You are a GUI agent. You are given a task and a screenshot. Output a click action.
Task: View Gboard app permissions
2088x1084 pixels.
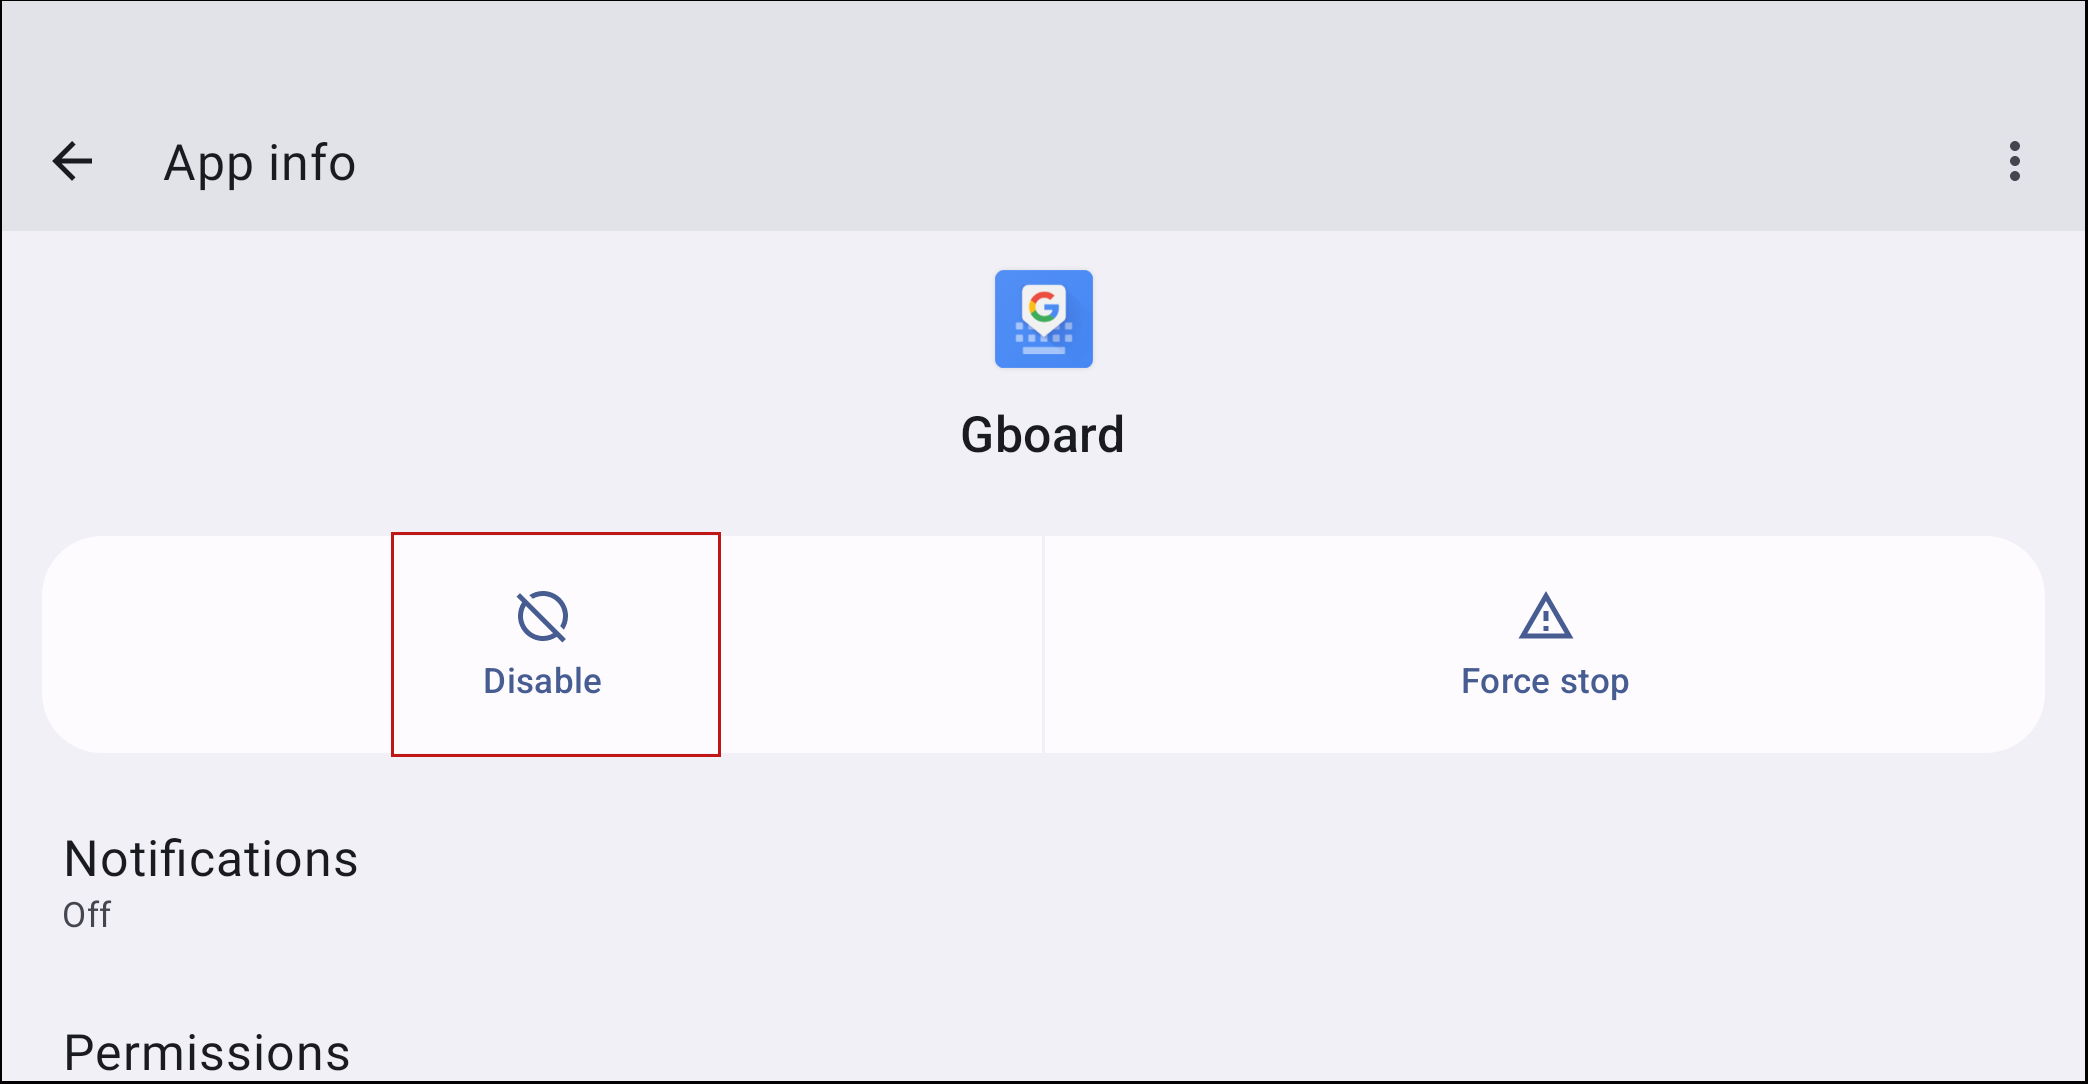click(207, 1052)
